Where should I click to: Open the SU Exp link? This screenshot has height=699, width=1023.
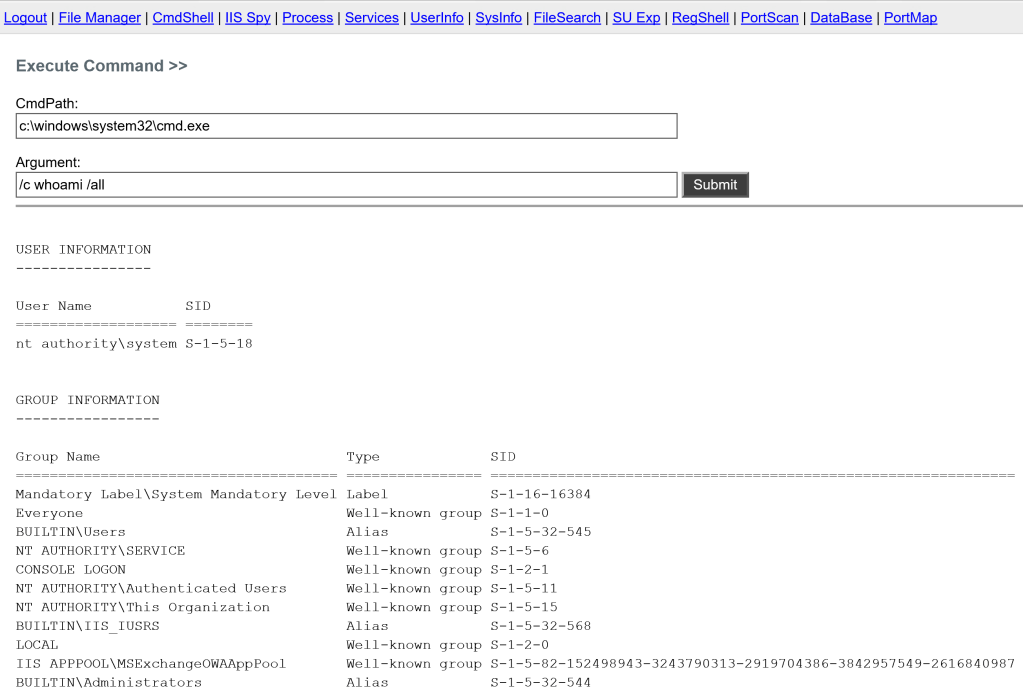636,18
